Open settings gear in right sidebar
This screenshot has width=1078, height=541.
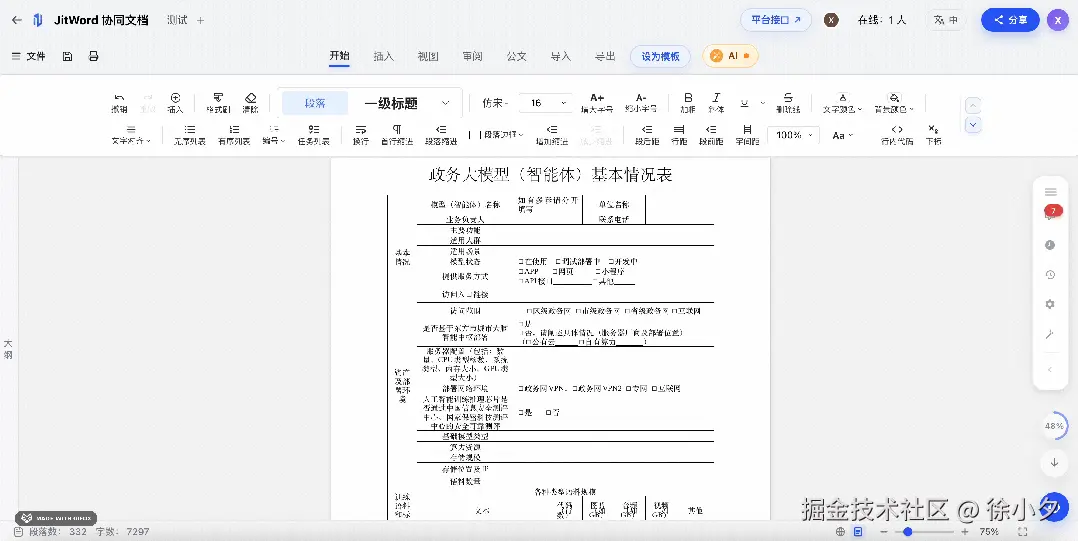pyautogui.click(x=1050, y=304)
